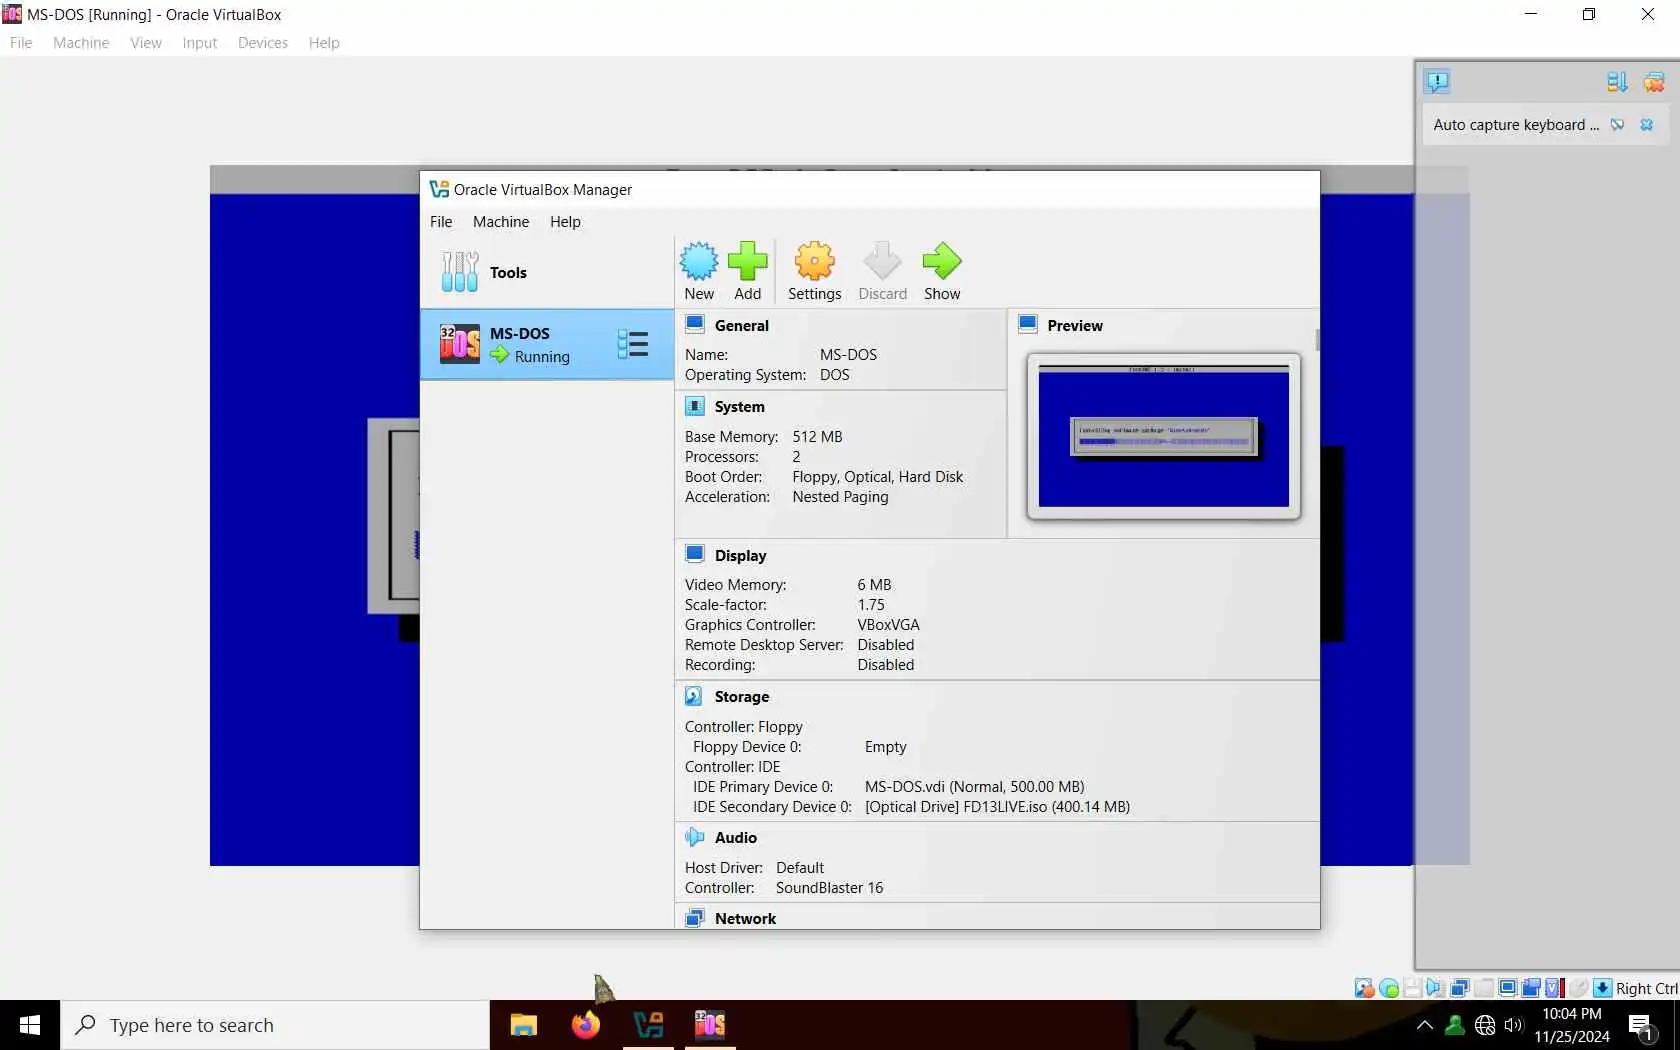Click the New virtual machine icon
The image size is (1680, 1050).
pos(699,261)
